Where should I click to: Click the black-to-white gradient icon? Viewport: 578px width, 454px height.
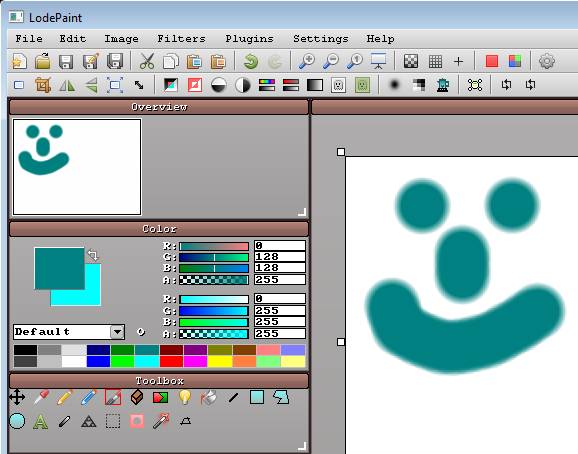click(315, 85)
